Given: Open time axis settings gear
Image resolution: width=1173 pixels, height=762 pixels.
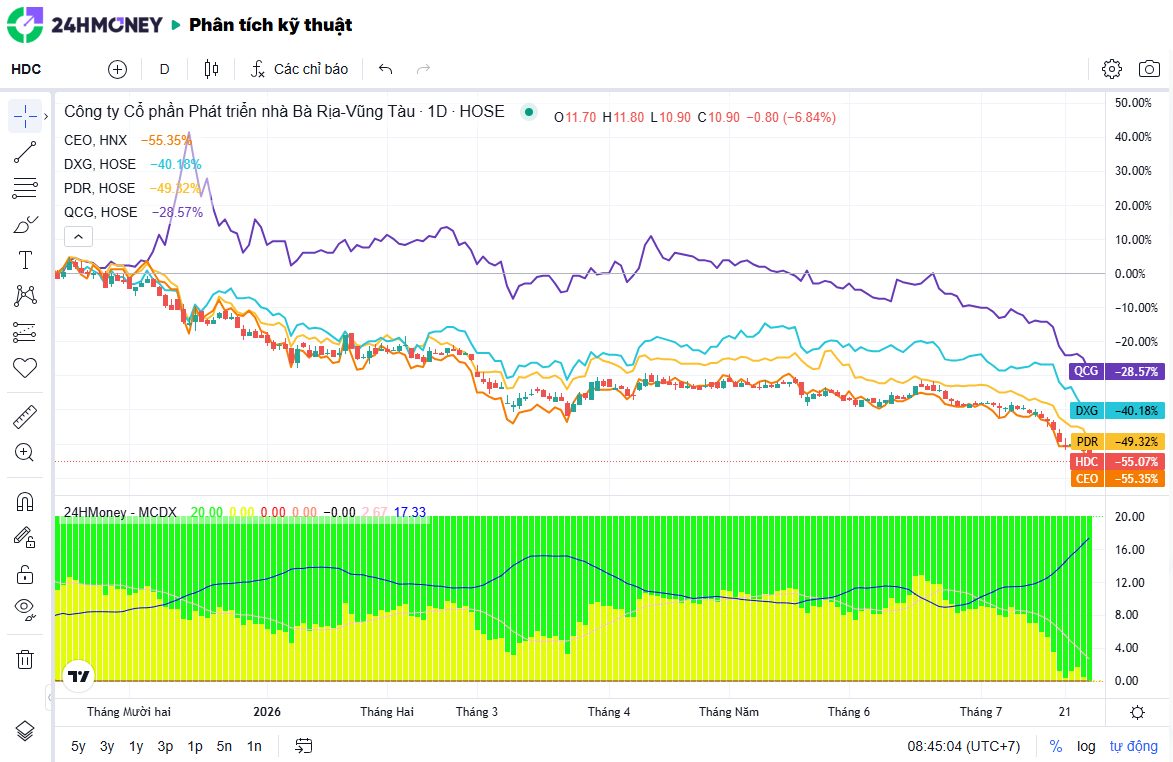Looking at the screenshot, I should coord(1137,712).
